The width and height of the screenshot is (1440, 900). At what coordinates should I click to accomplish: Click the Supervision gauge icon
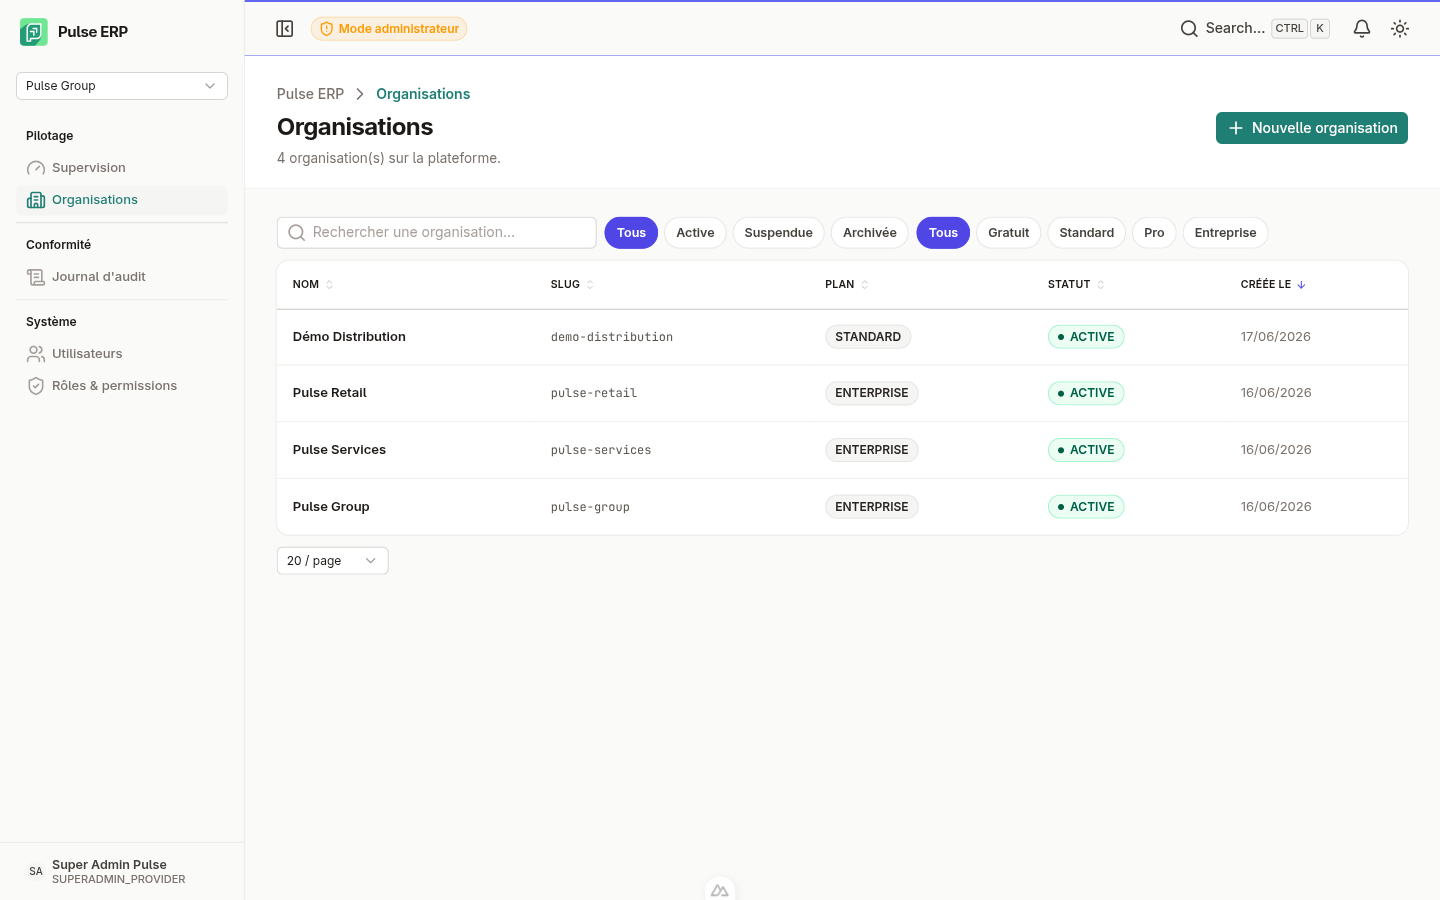point(36,168)
